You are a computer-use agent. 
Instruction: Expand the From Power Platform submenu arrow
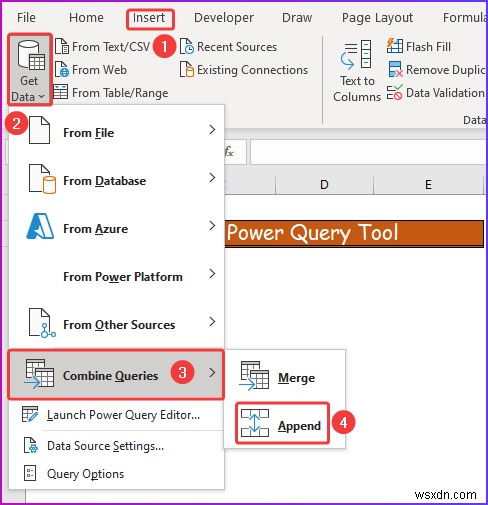(x=212, y=274)
